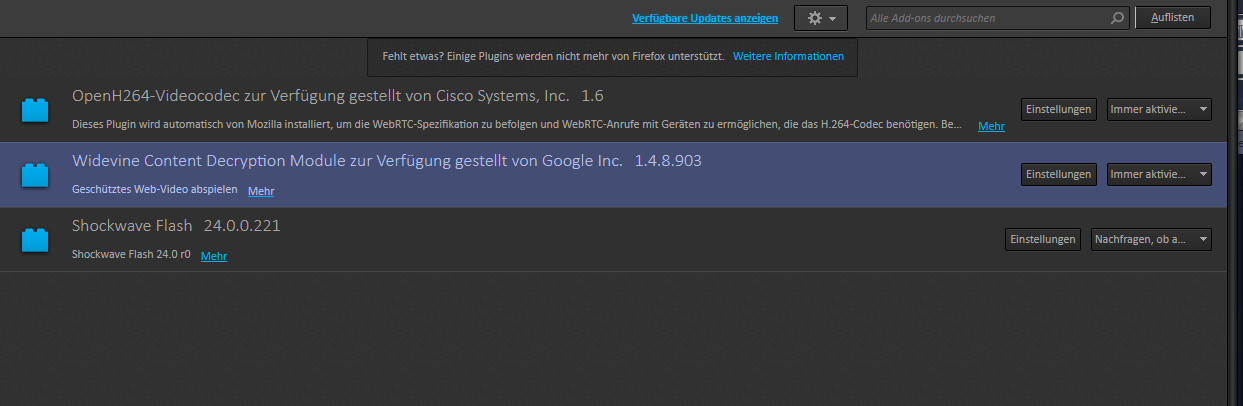This screenshot has height=406, width=1243.
Task: Select the Shockwave Flash plugin row
Action: pos(600,240)
